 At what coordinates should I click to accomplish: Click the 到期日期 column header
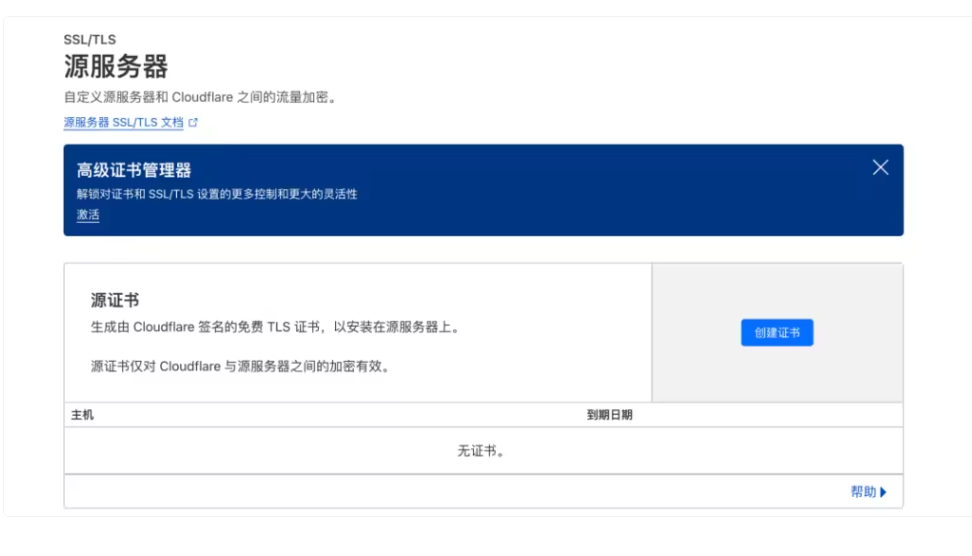coord(609,415)
